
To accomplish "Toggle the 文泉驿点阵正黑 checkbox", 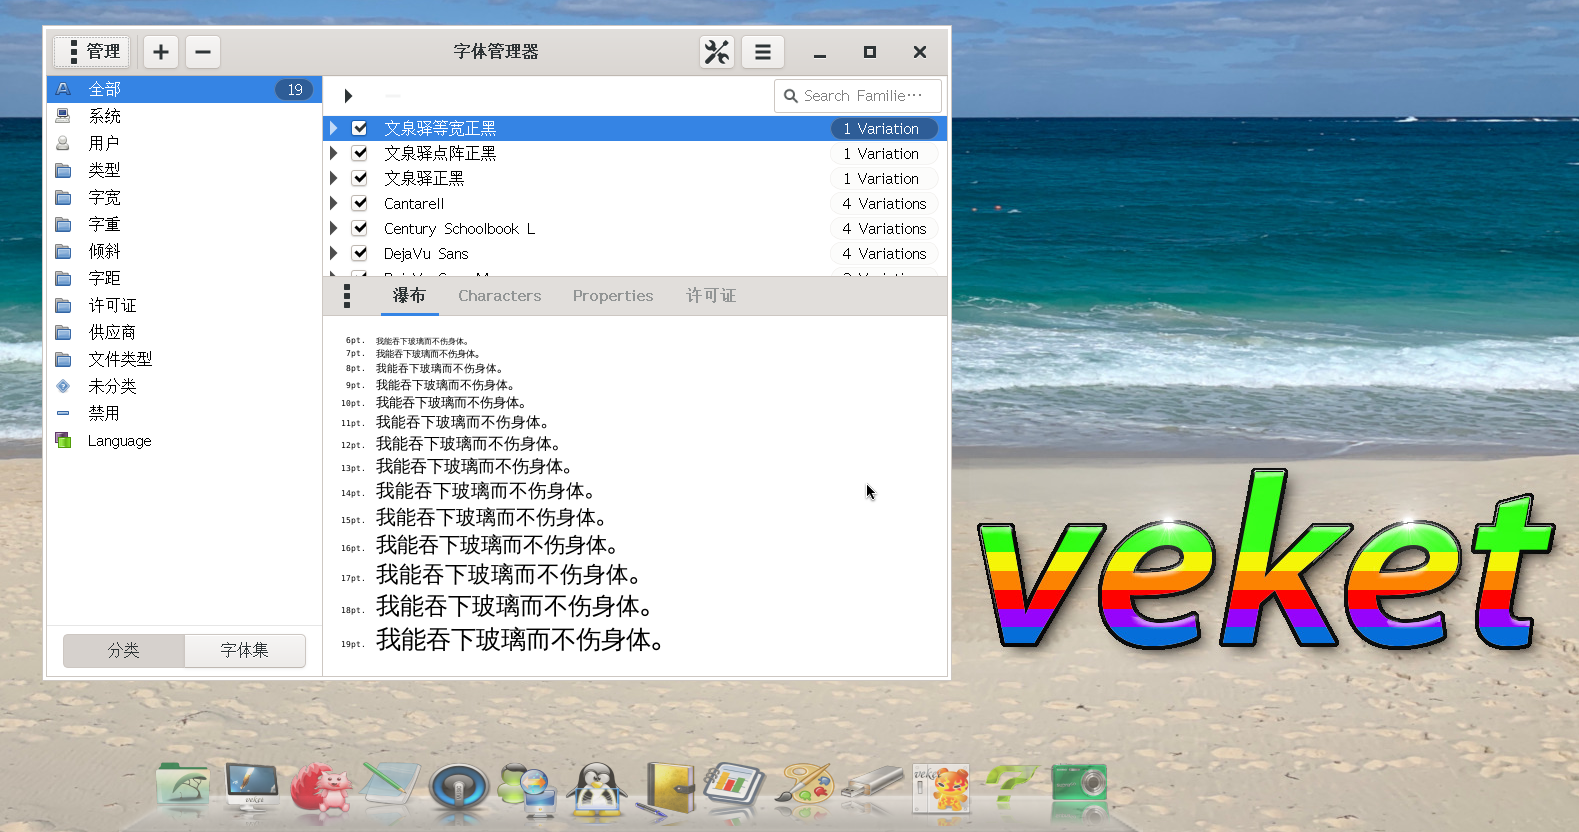I will (x=359, y=153).
